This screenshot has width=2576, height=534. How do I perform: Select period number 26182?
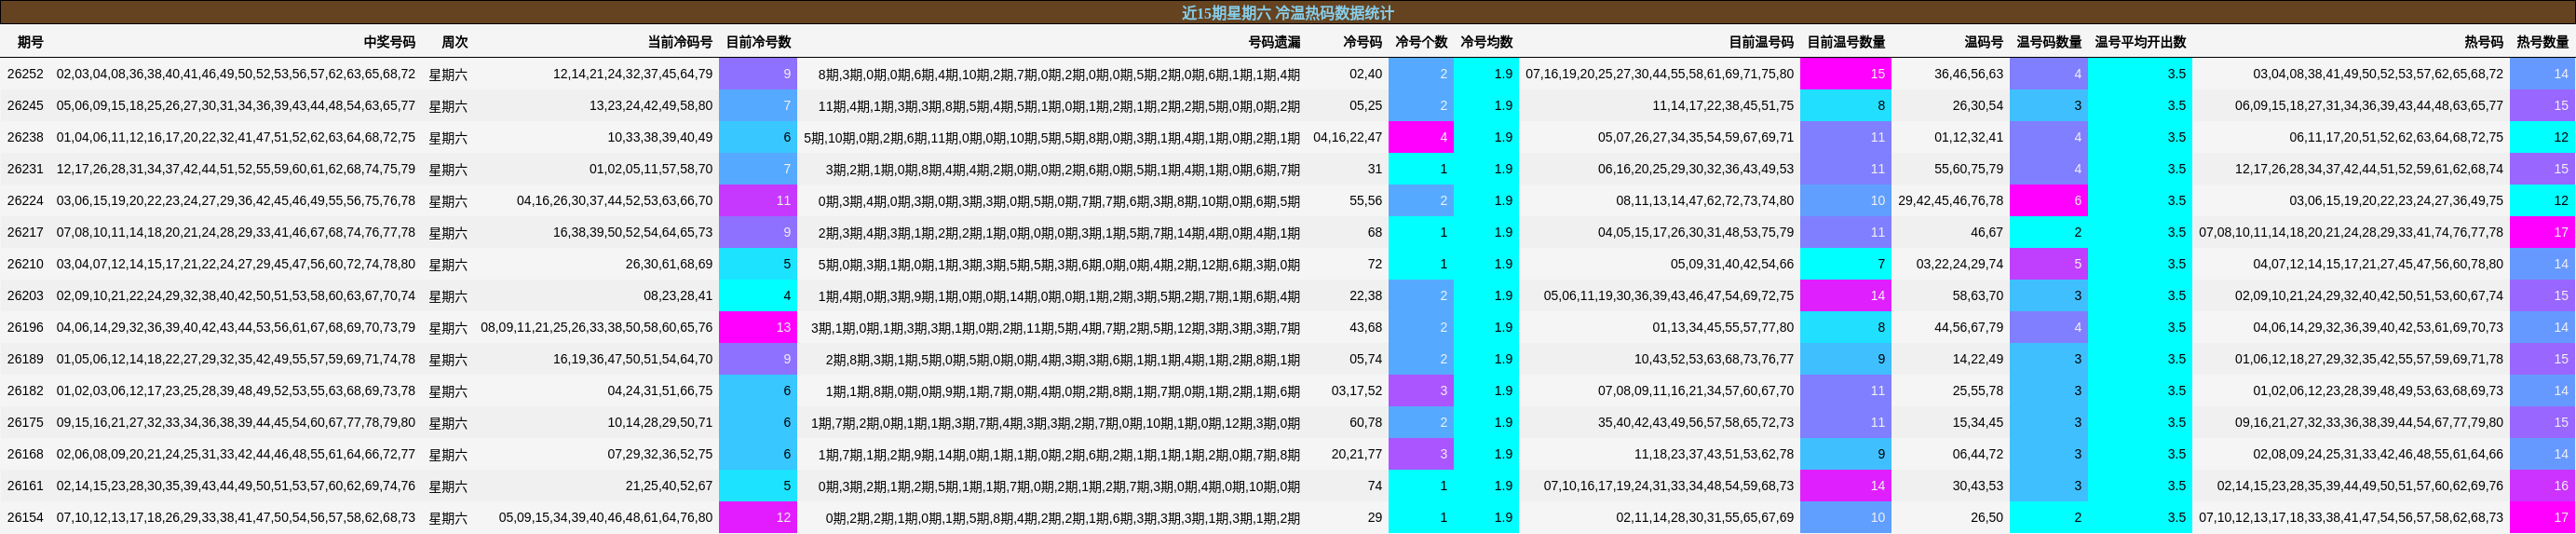tap(25, 390)
